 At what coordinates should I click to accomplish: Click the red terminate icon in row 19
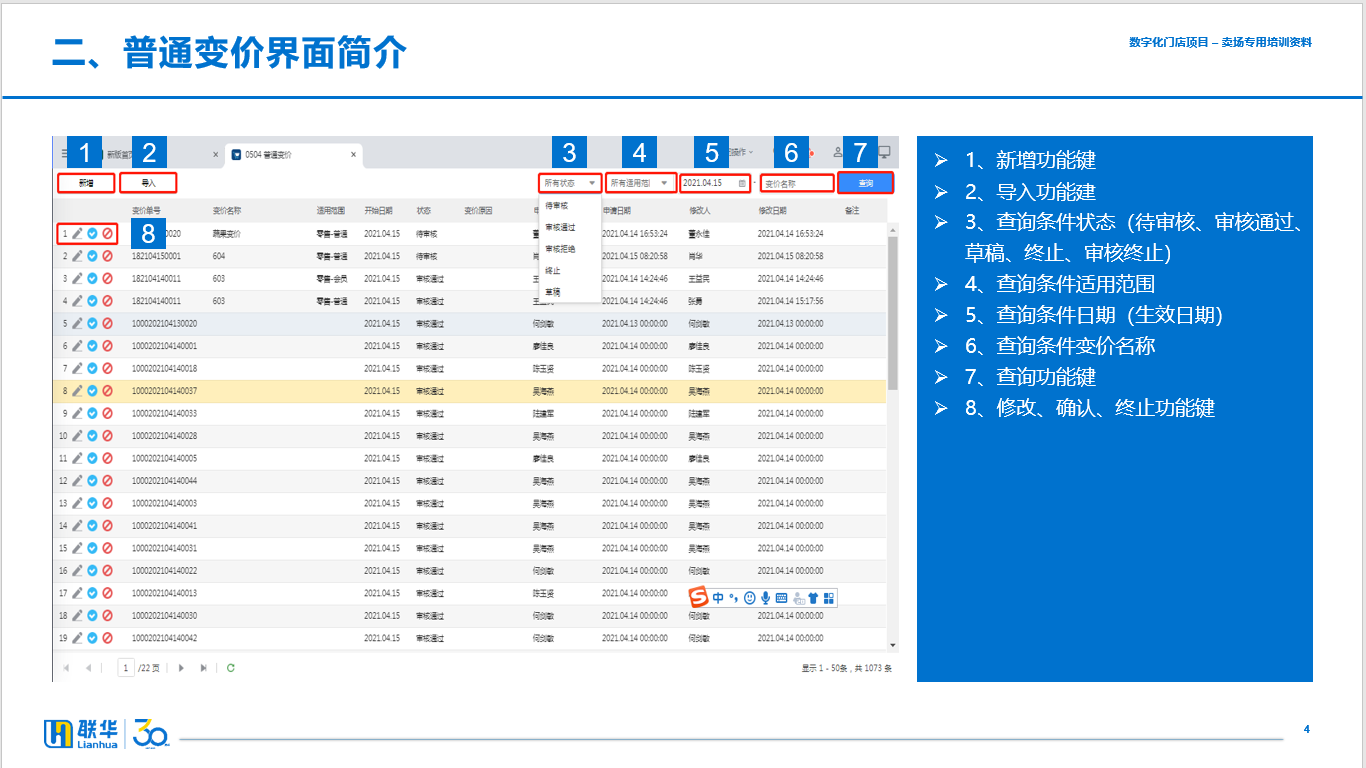(x=107, y=638)
